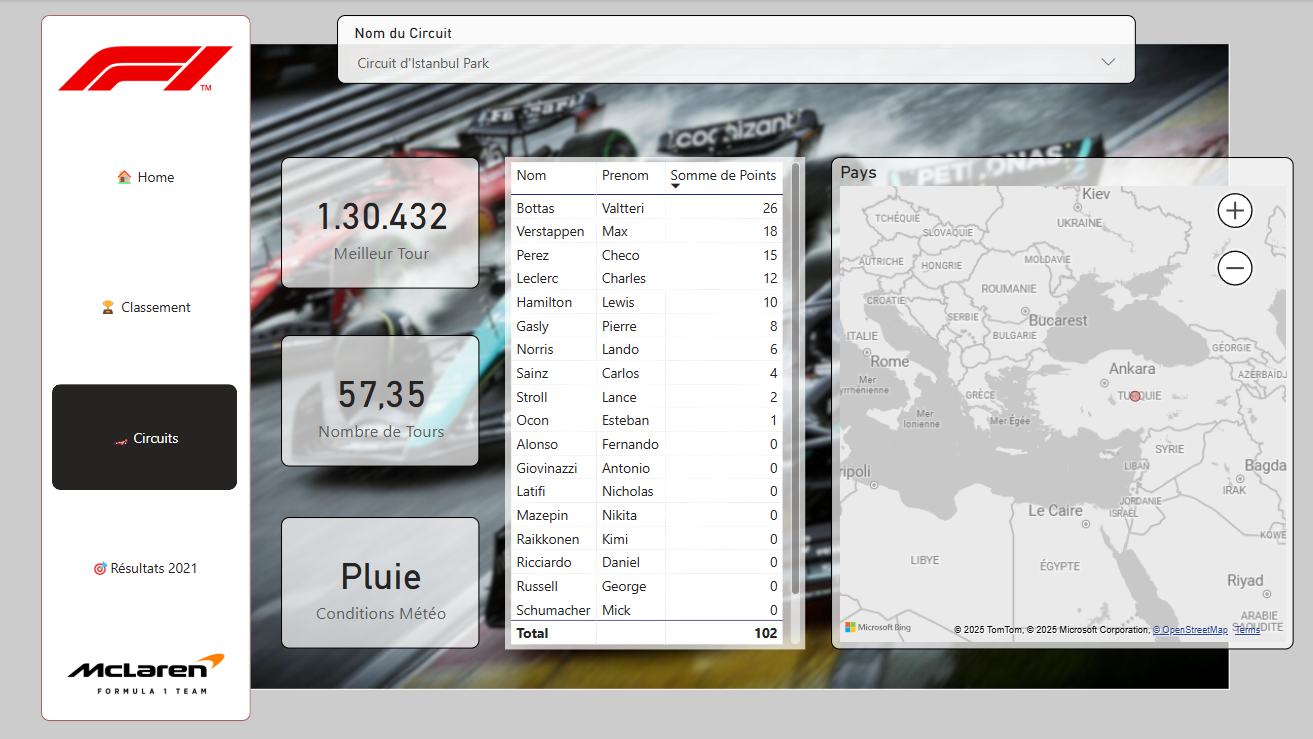Zoom in on the map
Viewport: 1313px width, 739px height.
click(x=1235, y=211)
